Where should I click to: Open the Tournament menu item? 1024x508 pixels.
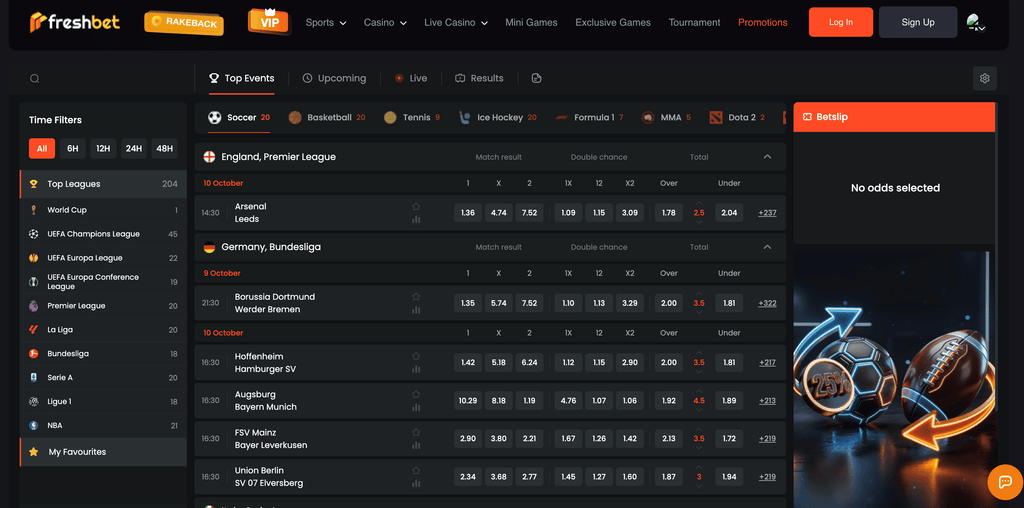(x=694, y=22)
